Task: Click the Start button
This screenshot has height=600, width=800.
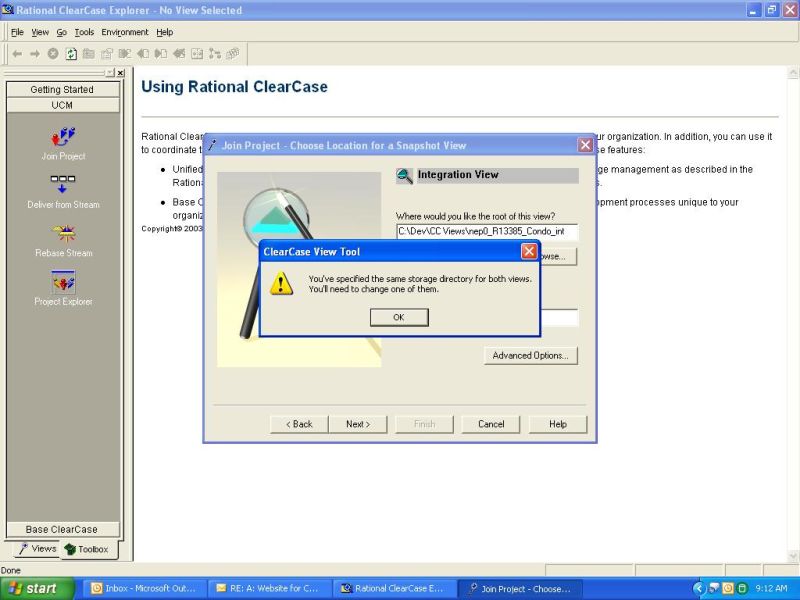Action: point(36,588)
